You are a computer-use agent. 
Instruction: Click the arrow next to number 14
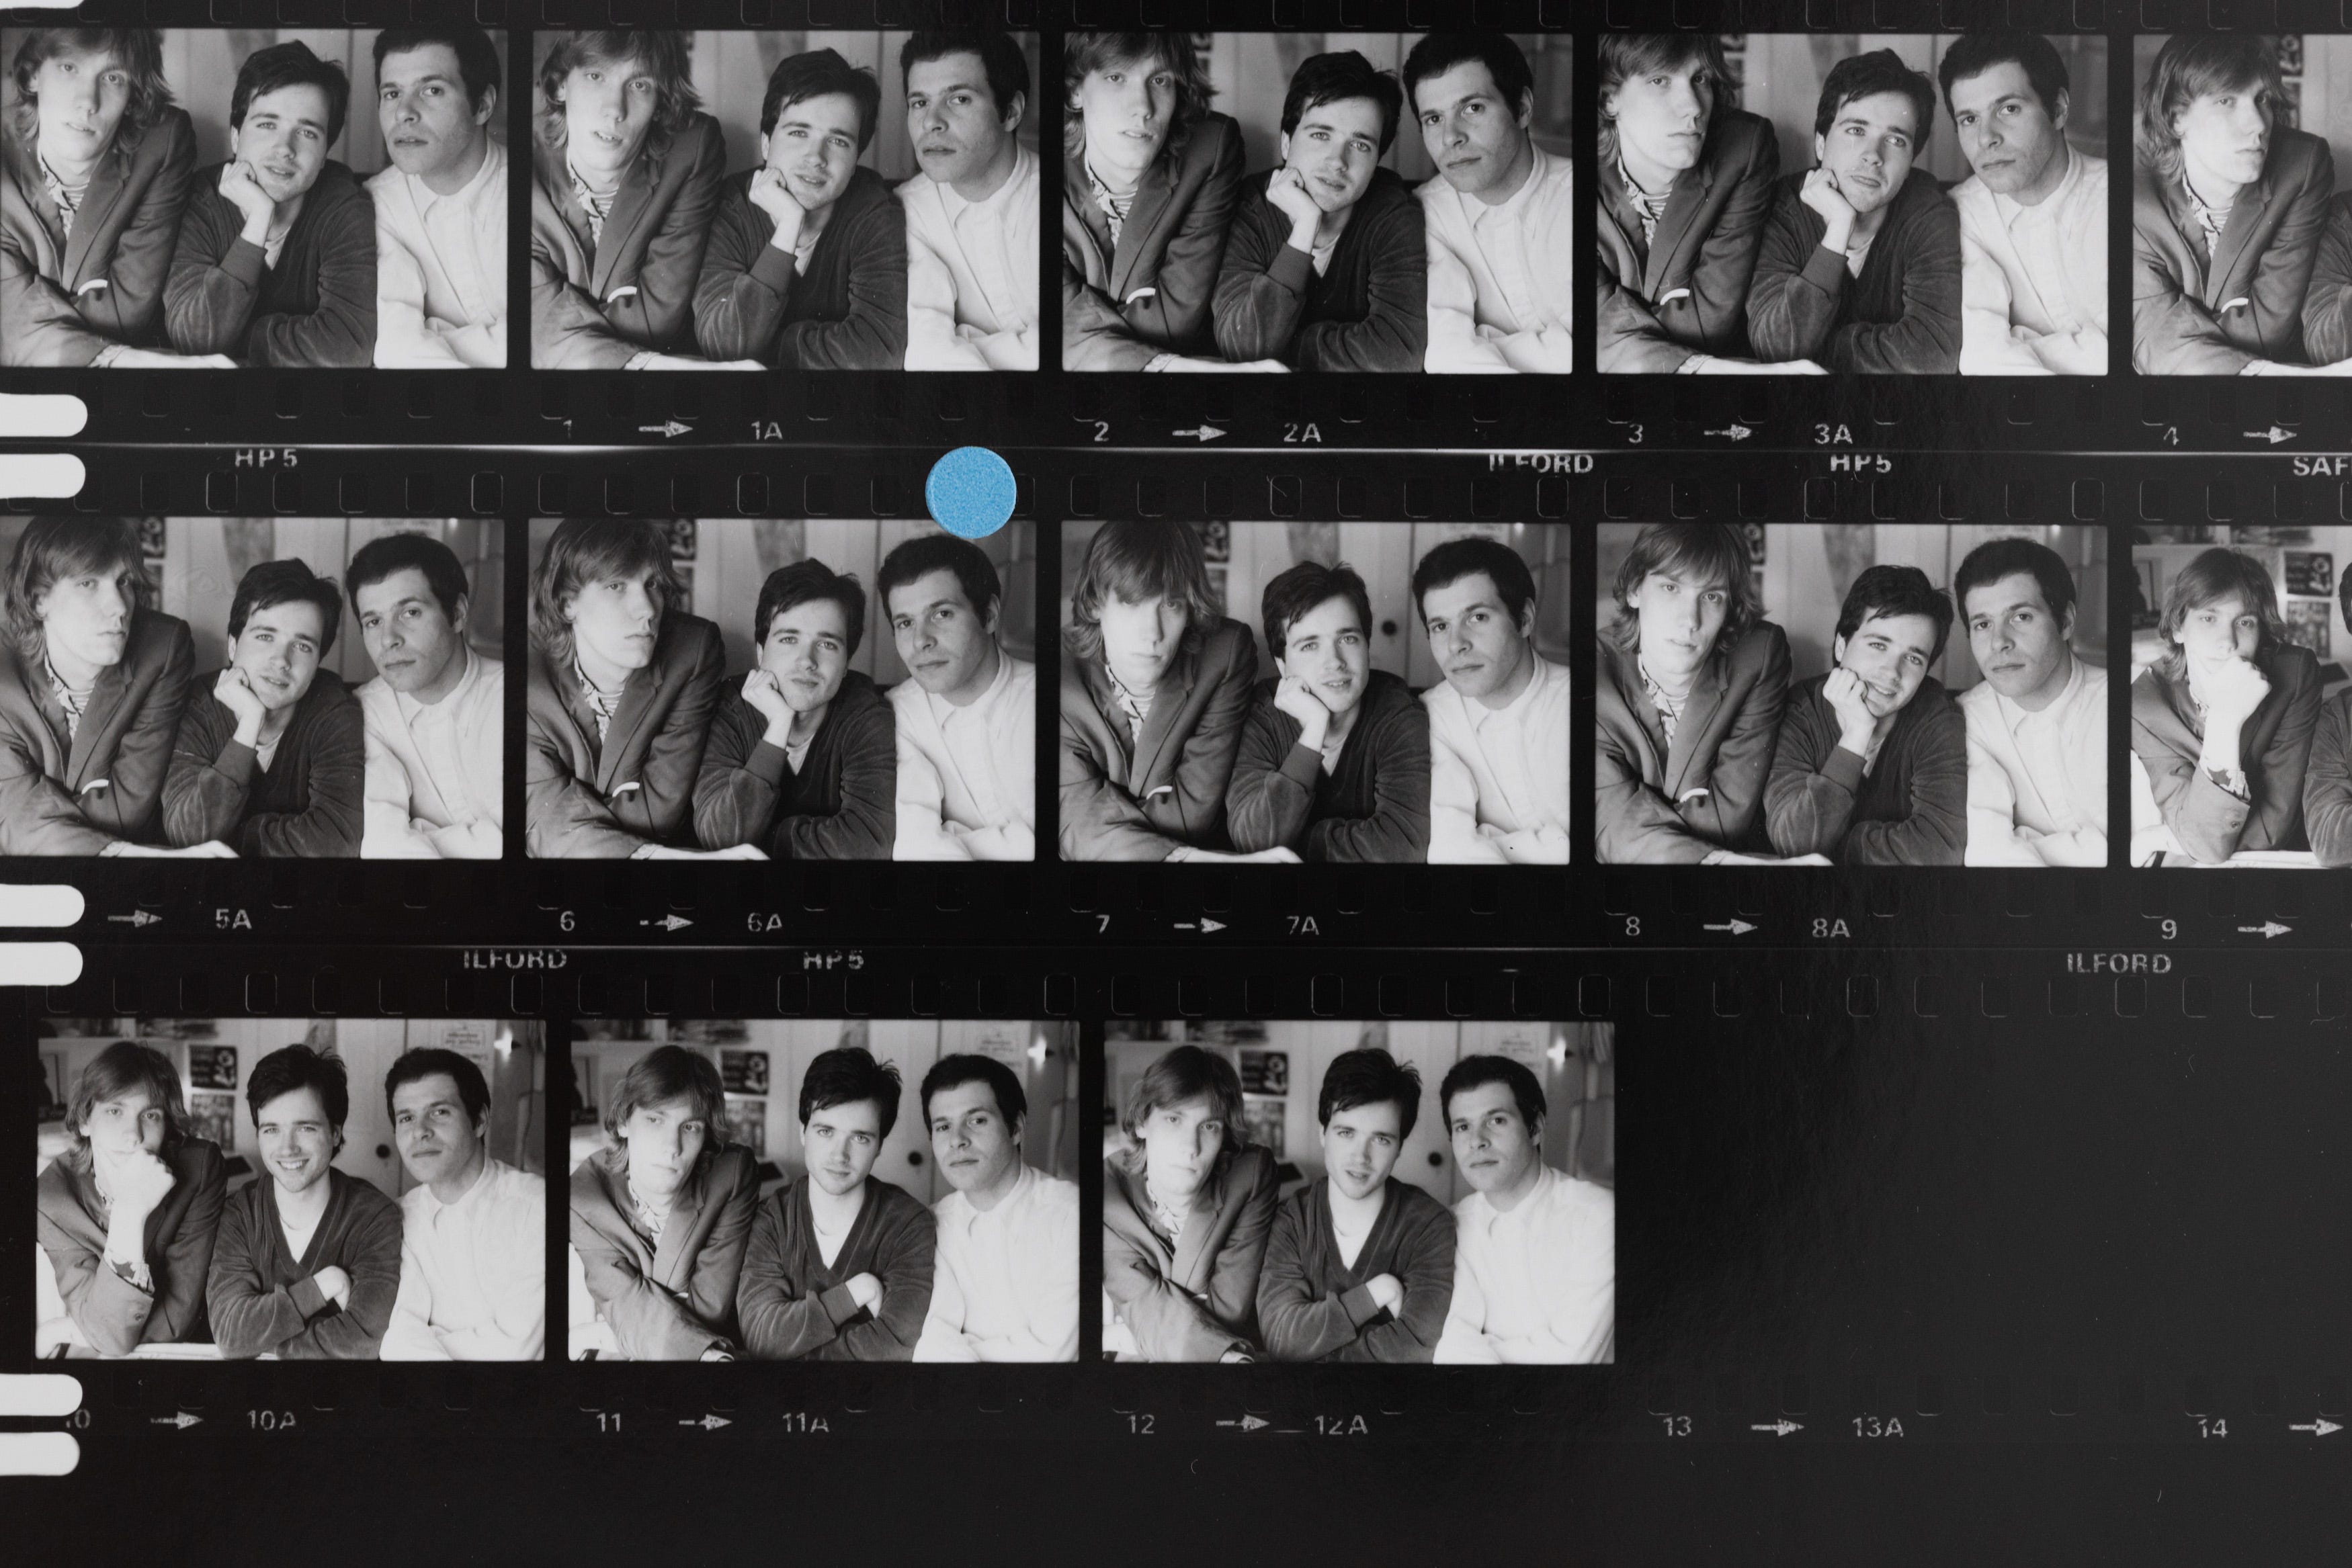coord(2316,1428)
